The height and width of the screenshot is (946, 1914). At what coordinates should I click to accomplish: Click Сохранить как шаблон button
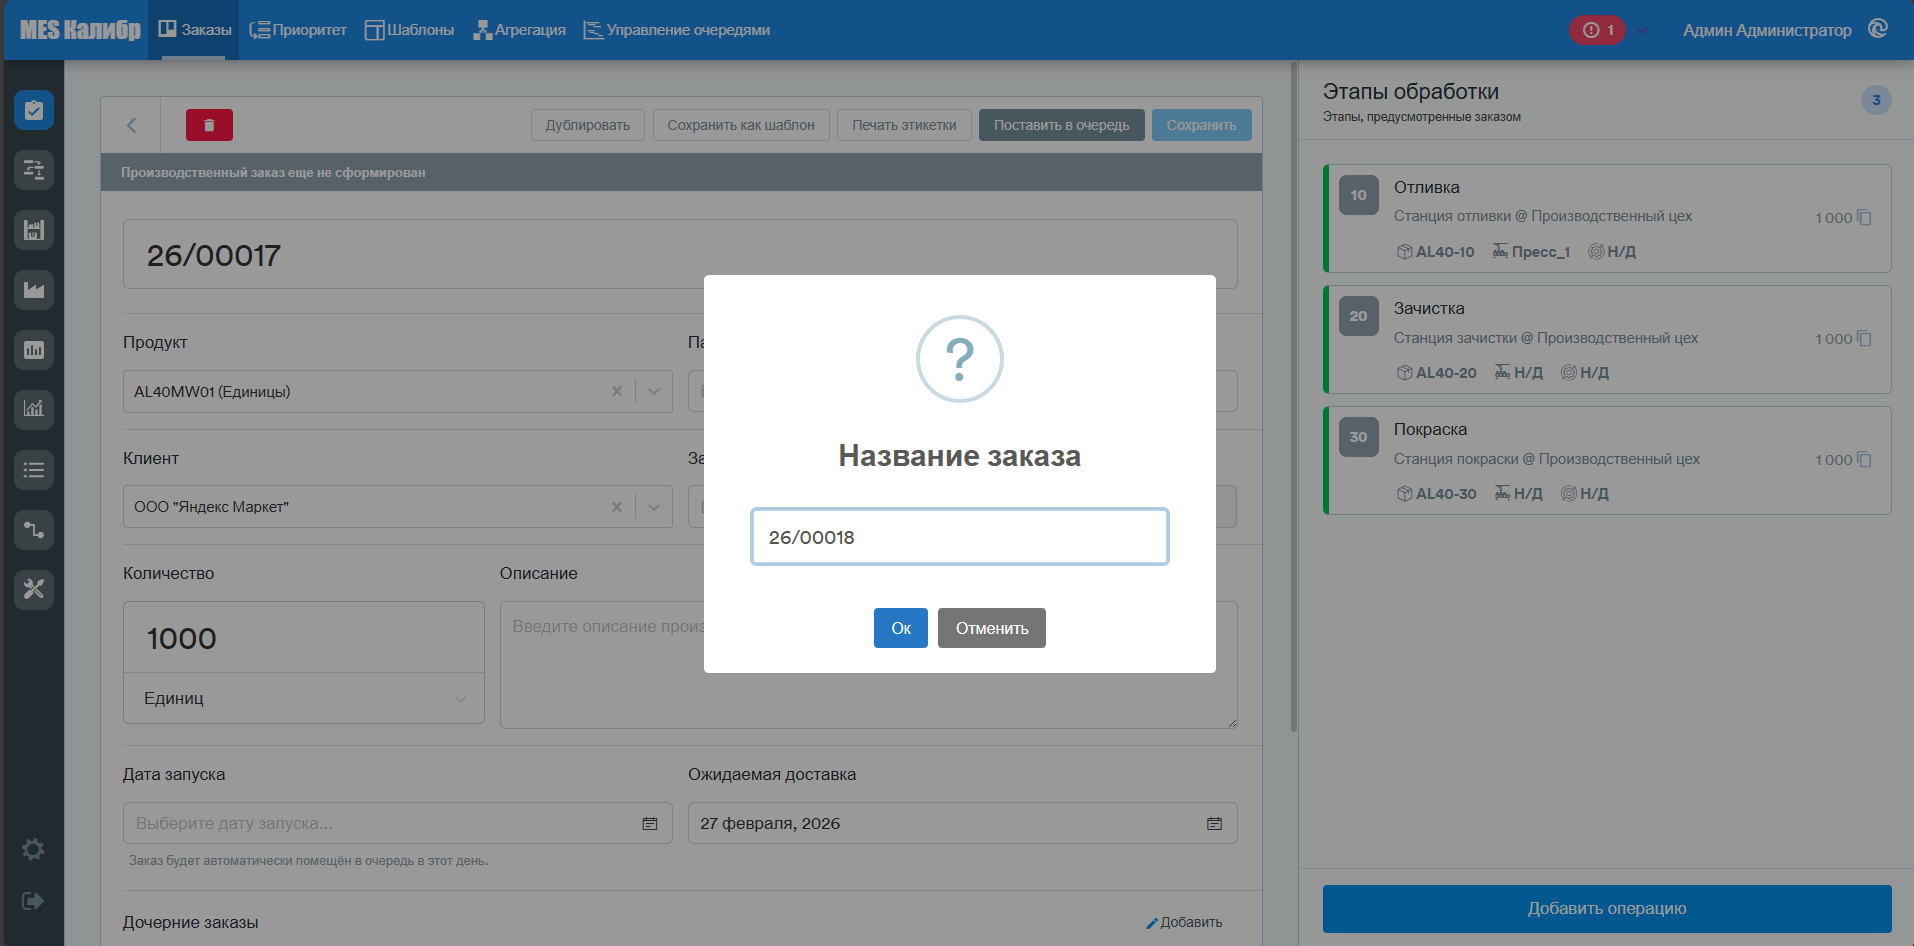point(741,125)
